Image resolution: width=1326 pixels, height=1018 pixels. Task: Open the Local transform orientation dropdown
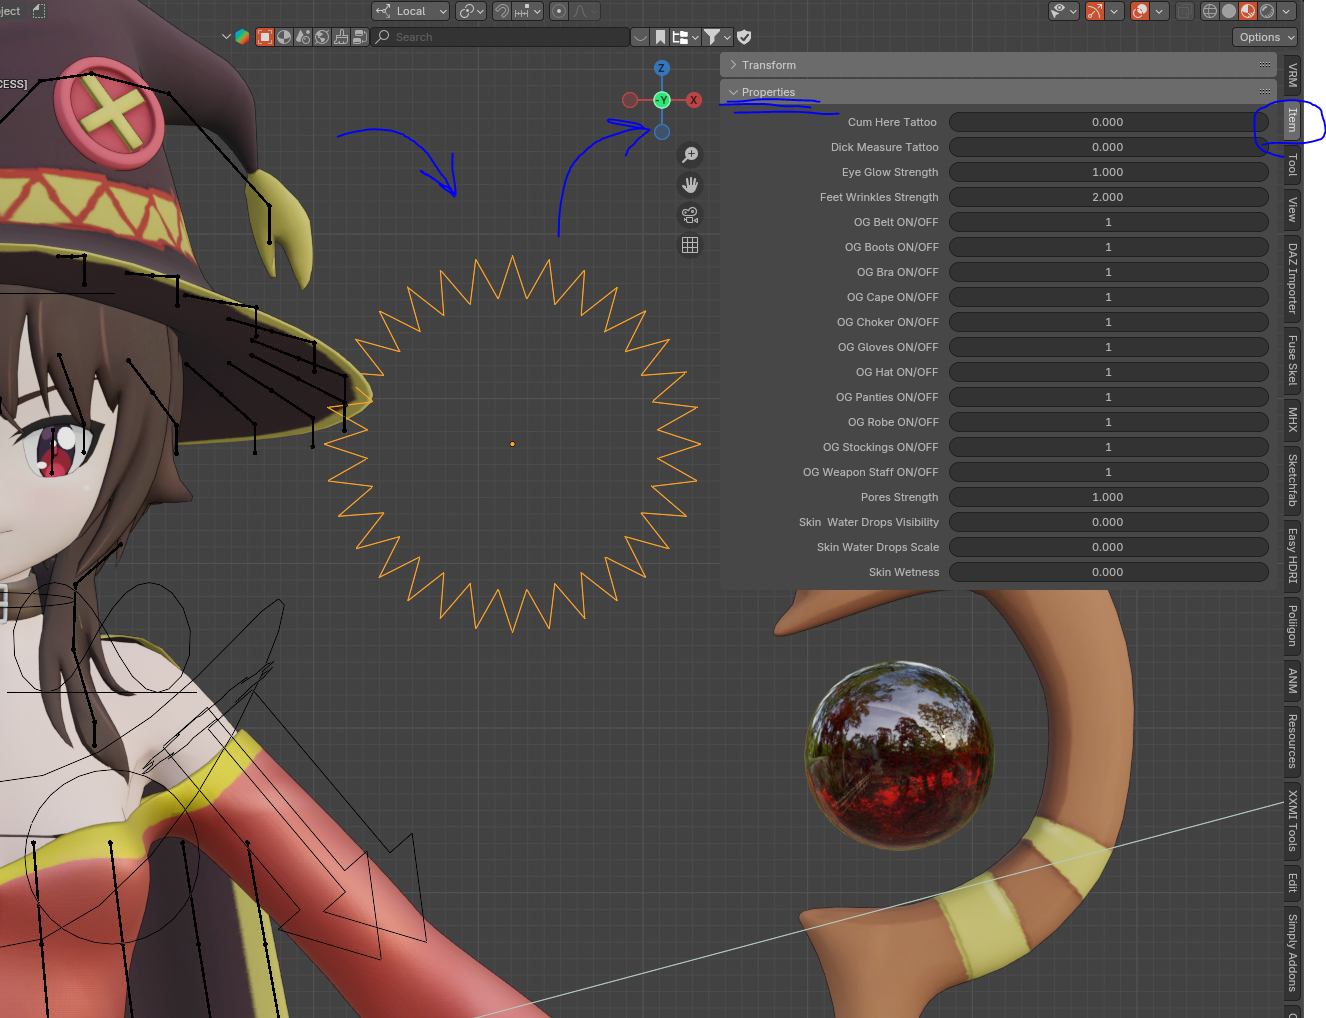411,11
